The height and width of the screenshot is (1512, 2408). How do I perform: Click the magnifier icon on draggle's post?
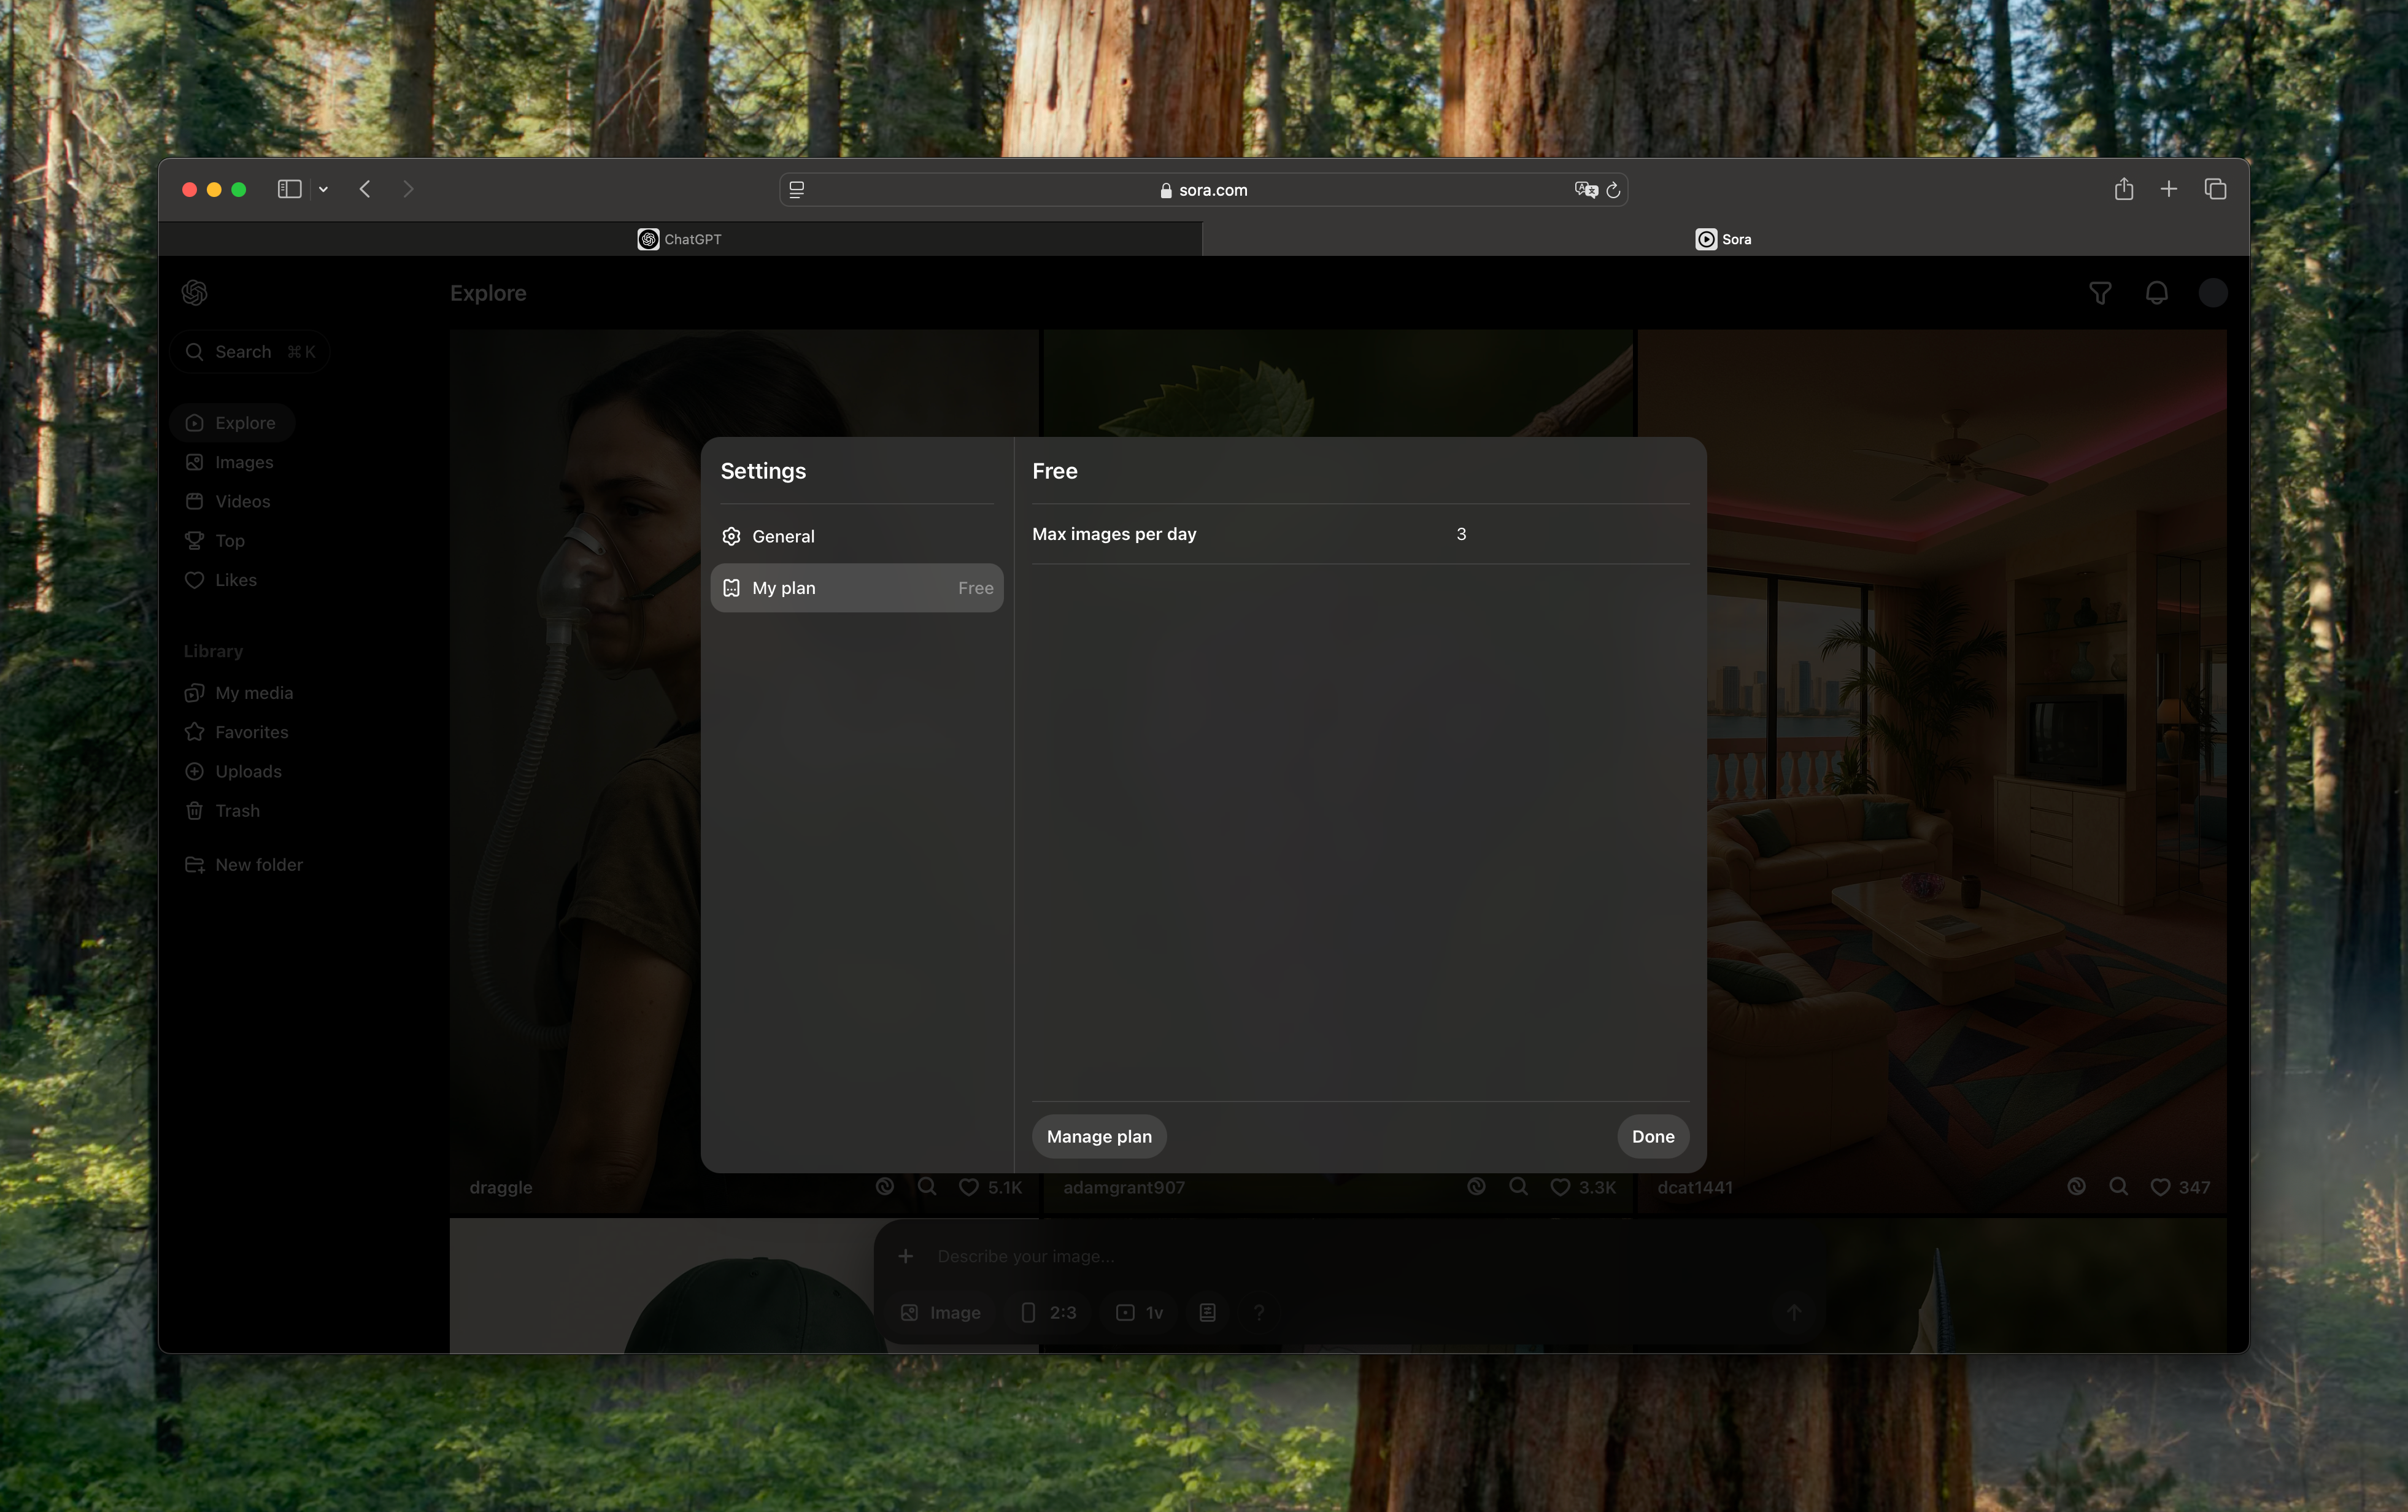tap(927, 1186)
